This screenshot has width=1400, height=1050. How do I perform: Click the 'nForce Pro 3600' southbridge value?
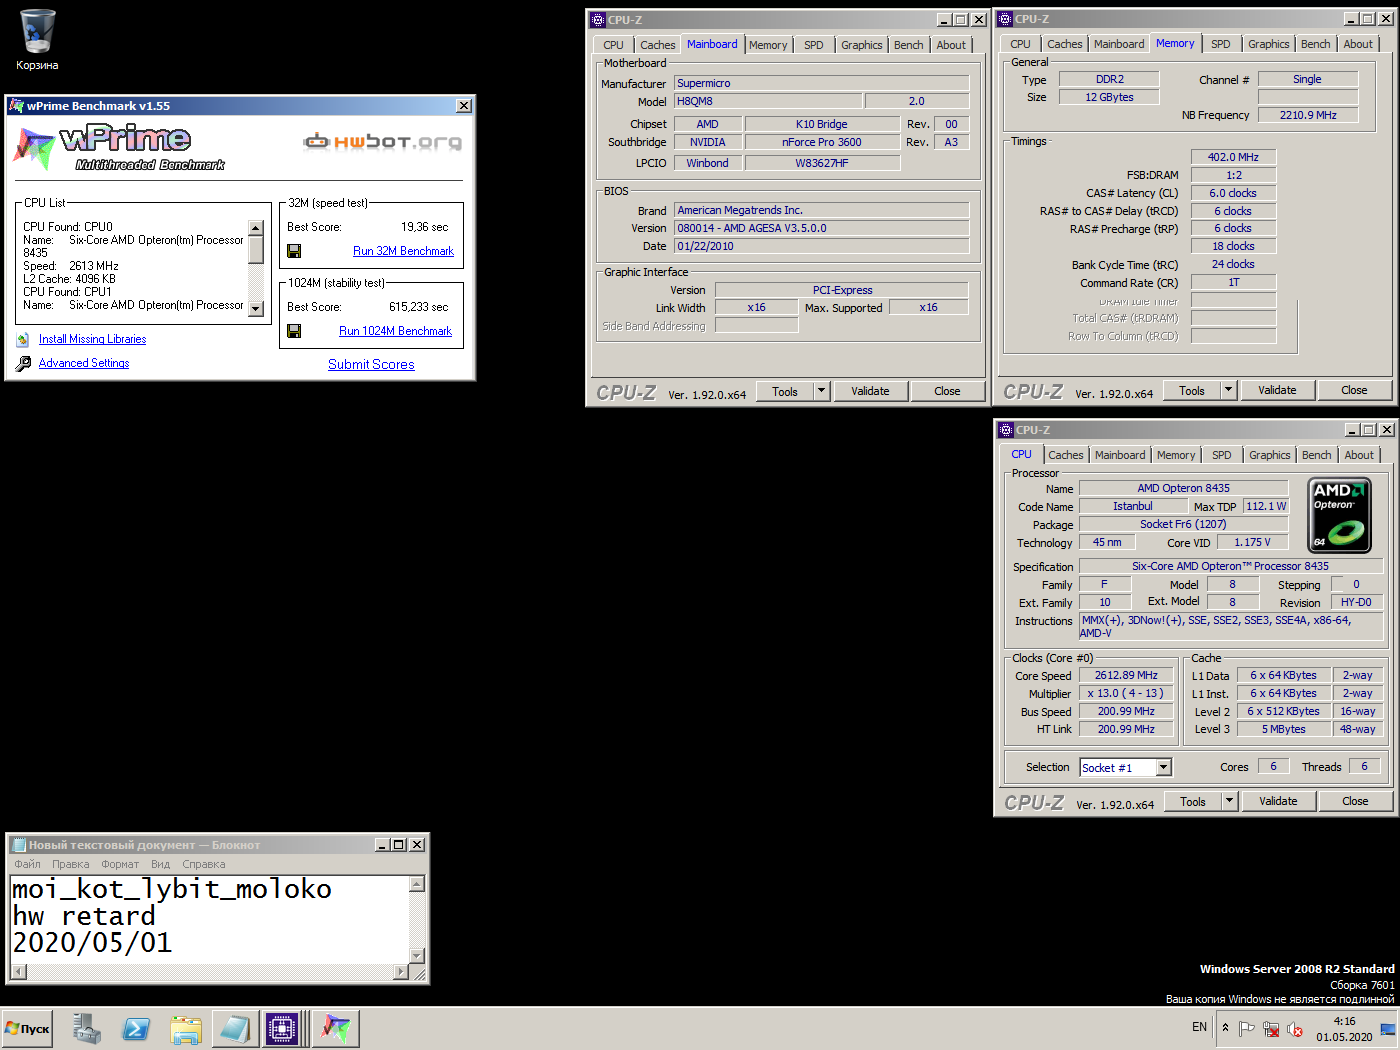click(821, 142)
